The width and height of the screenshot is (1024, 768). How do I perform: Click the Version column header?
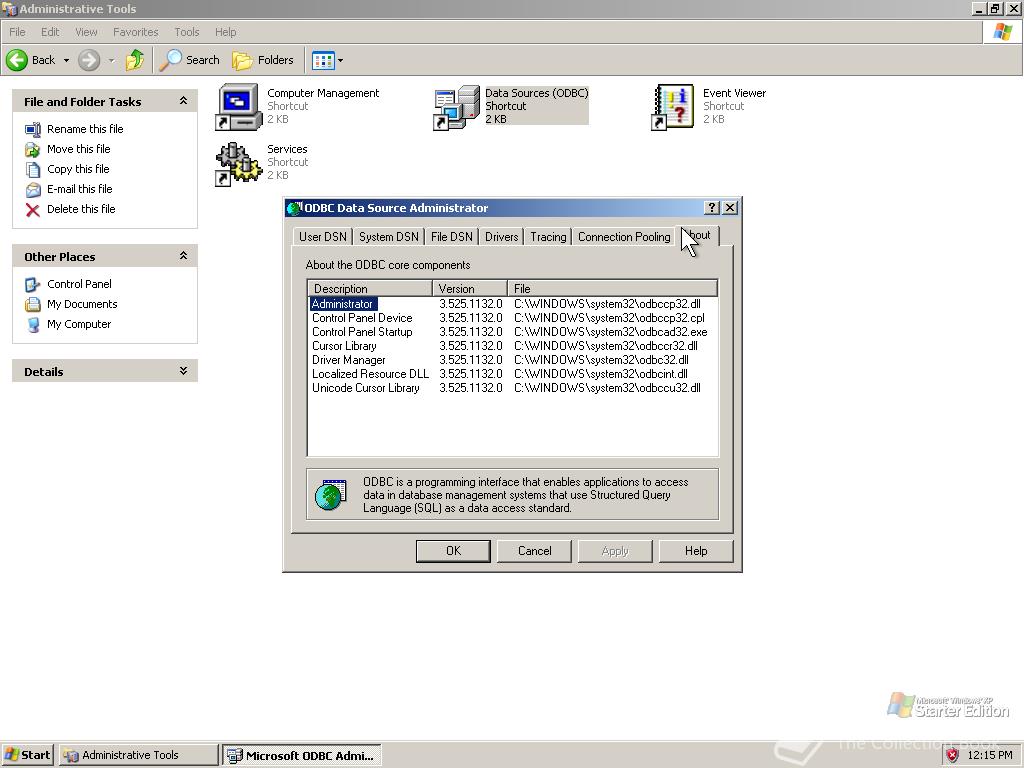[470, 289]
